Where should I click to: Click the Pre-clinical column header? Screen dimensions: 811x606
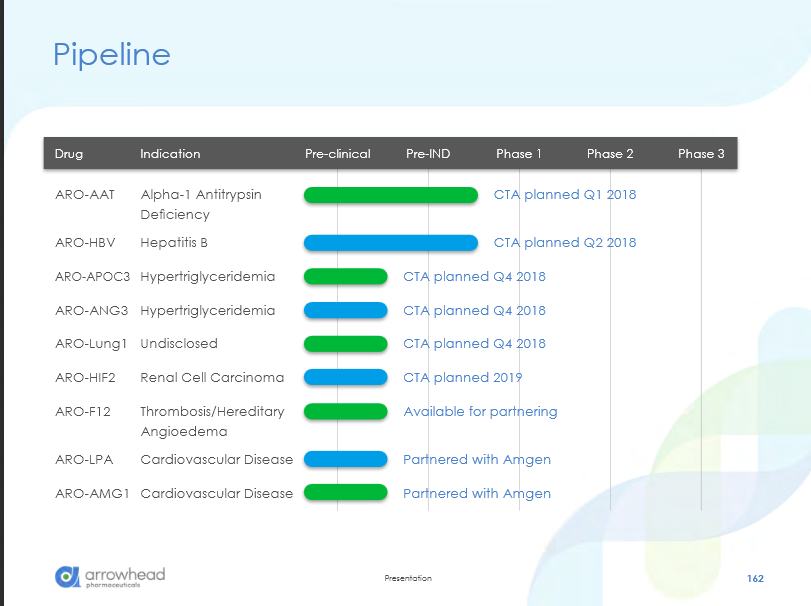(x=337, y=154)
